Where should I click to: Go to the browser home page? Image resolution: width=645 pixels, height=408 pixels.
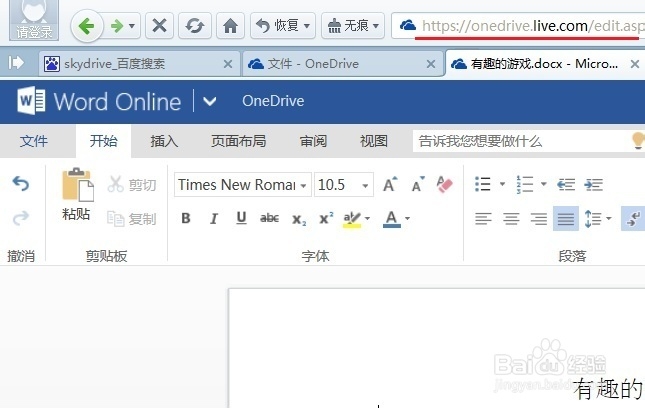230,26
